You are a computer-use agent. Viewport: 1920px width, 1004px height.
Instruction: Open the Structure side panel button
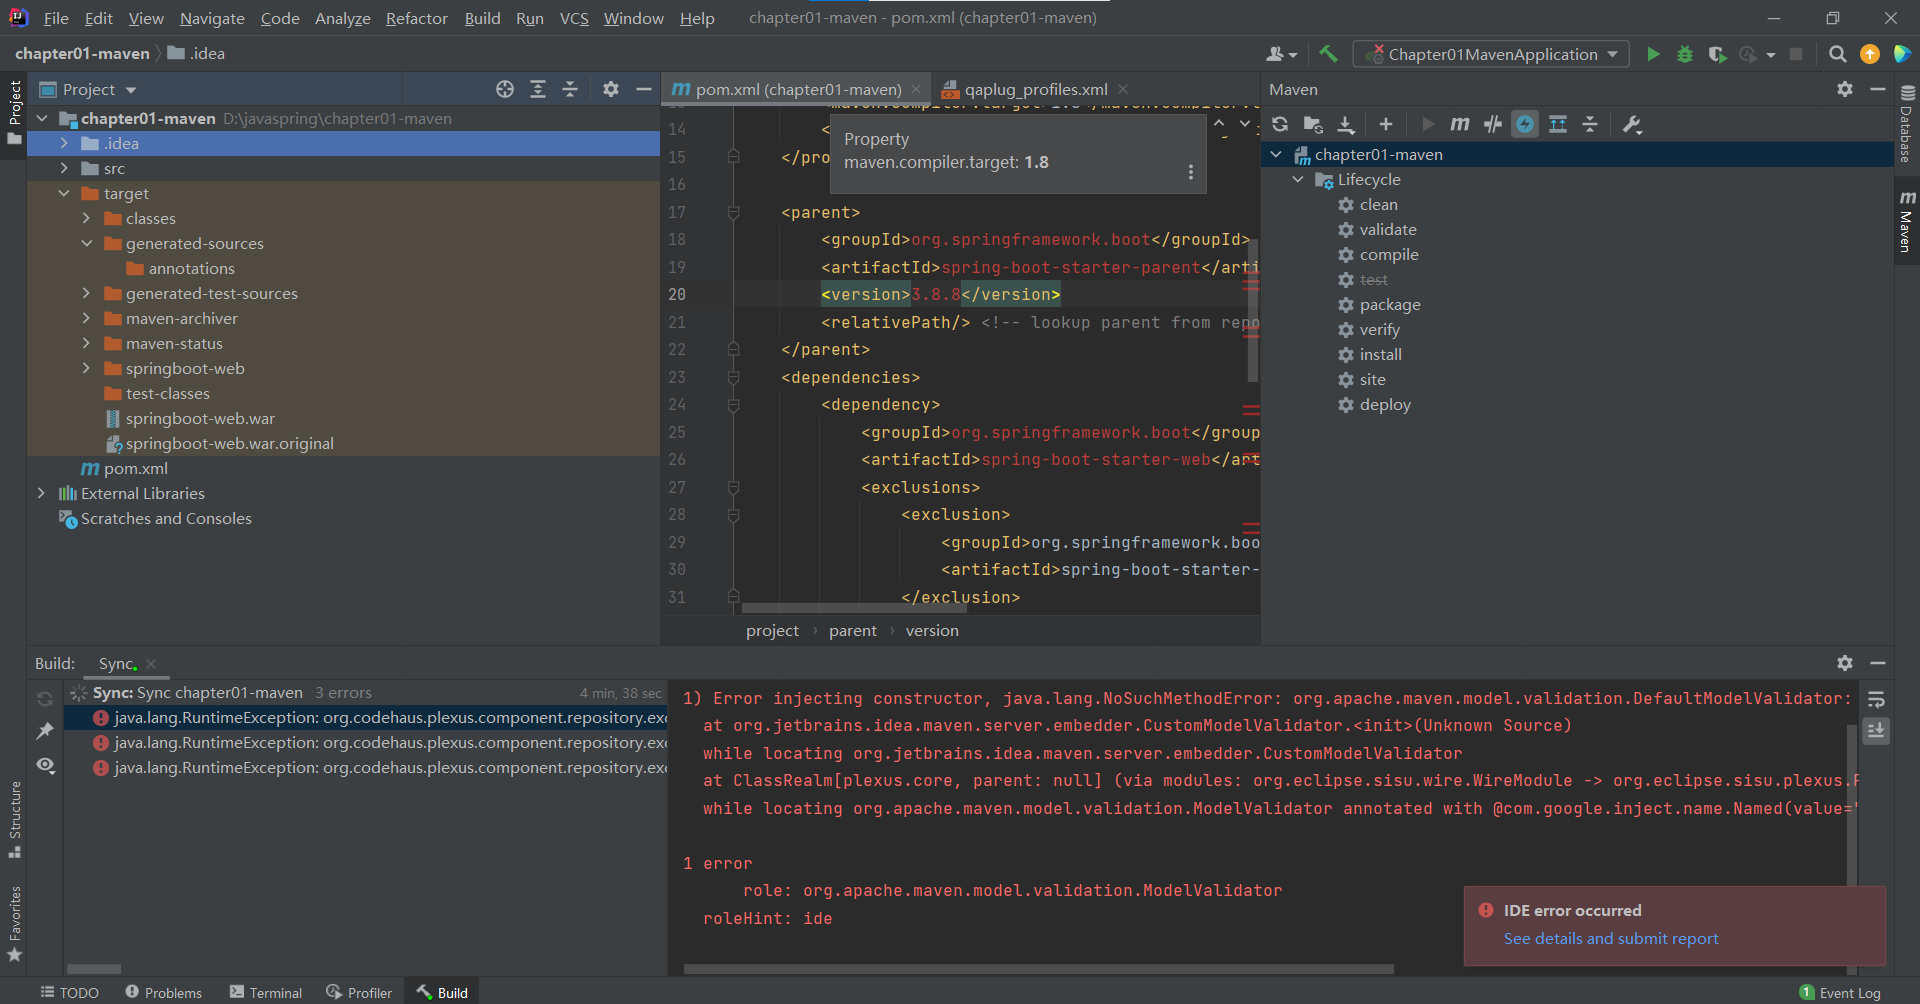click(14, 820)
